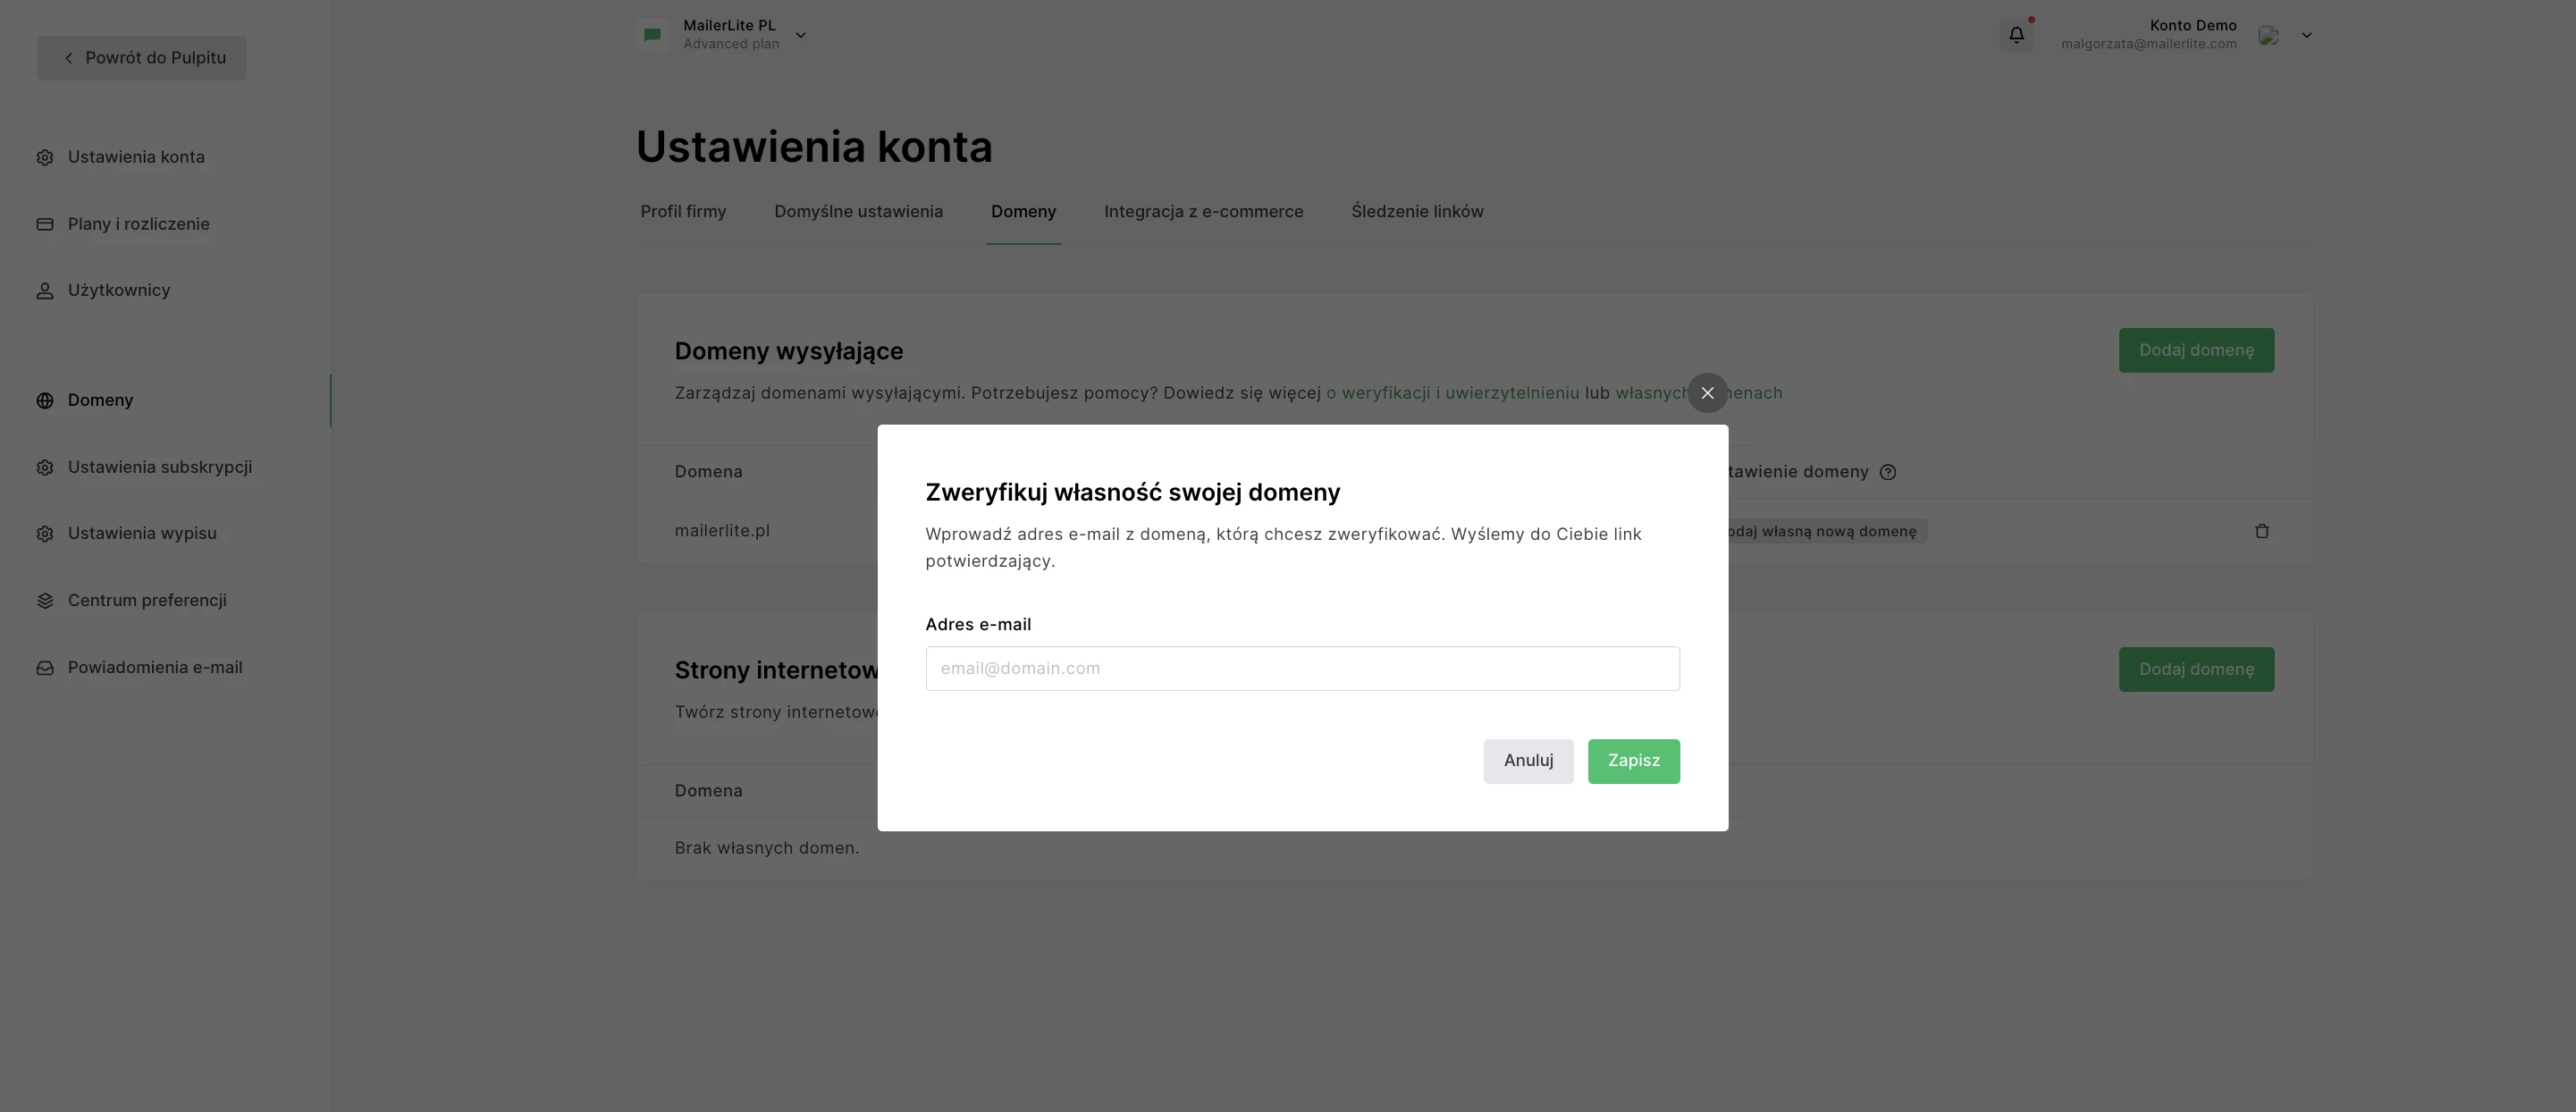The height and width of the screenshot is (1112, 2576).
Task: Open Ustawienia subskrypcji in sidebar
Action: coord(160,467)
